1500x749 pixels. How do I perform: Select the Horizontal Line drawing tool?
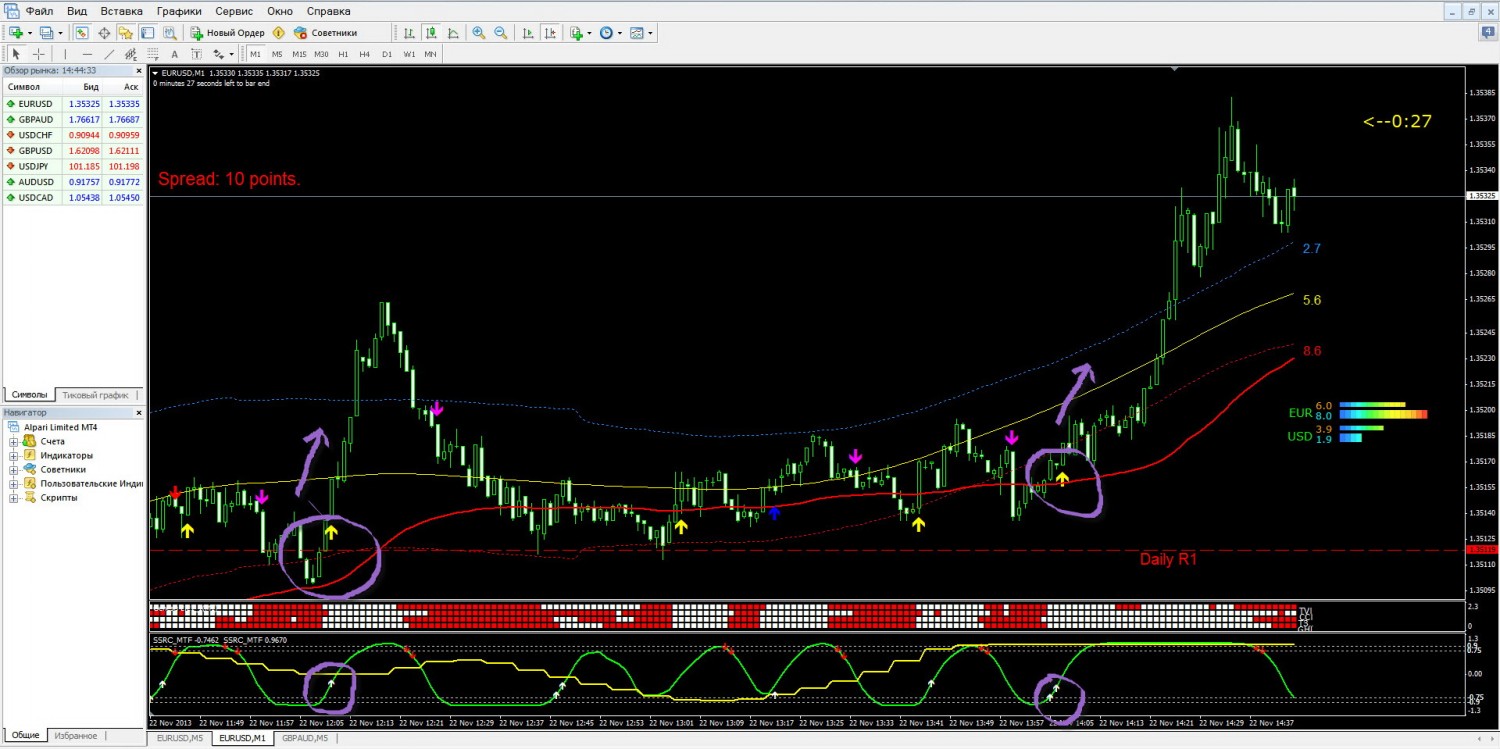[87, 54]
